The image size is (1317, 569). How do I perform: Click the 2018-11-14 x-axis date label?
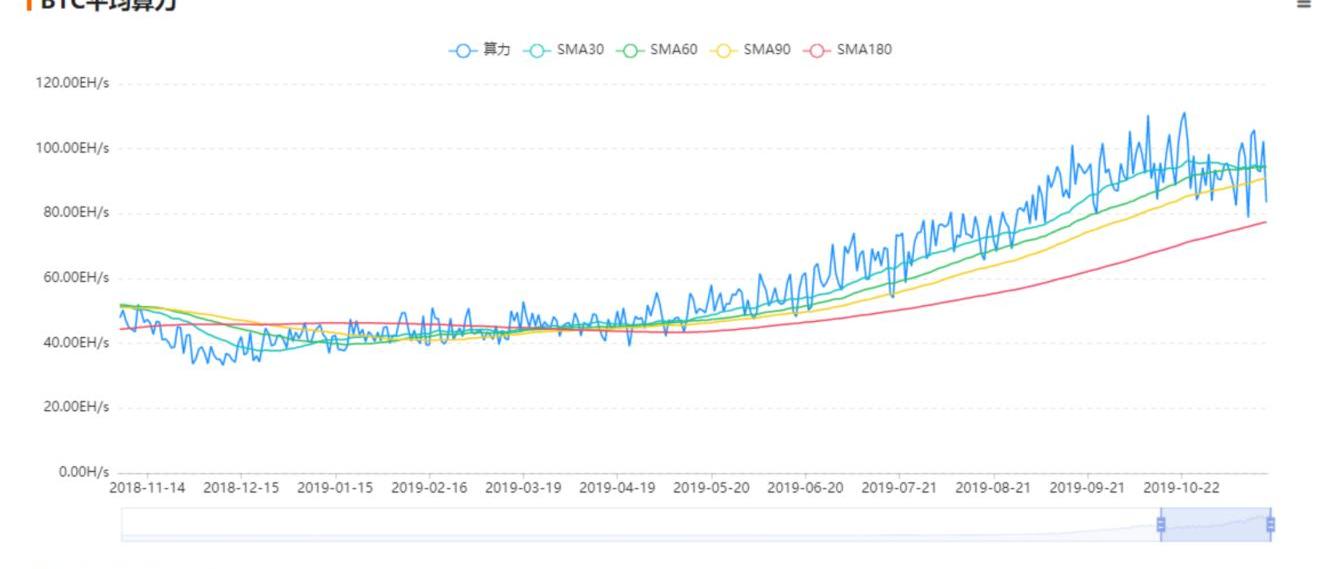[x=148, y=488]
